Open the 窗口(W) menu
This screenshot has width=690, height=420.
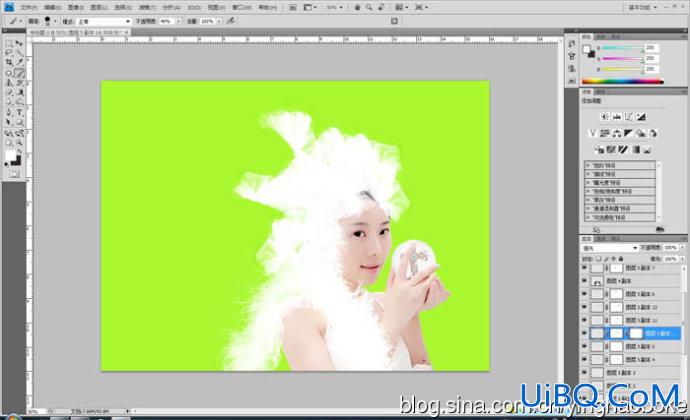pyautogui.click(x=242, y=7)
